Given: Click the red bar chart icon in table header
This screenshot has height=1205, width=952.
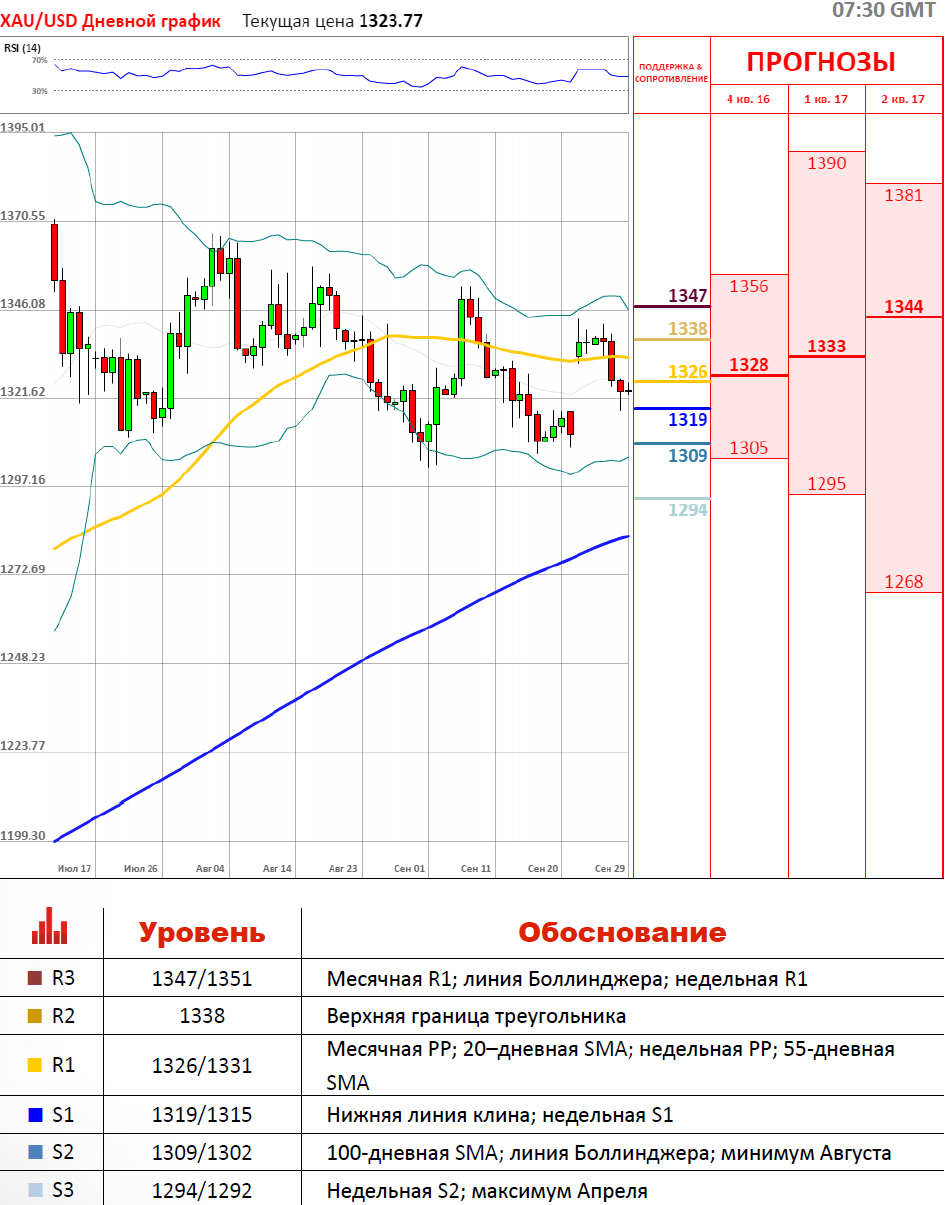Looking at the screenshot, I should [49, 926].
